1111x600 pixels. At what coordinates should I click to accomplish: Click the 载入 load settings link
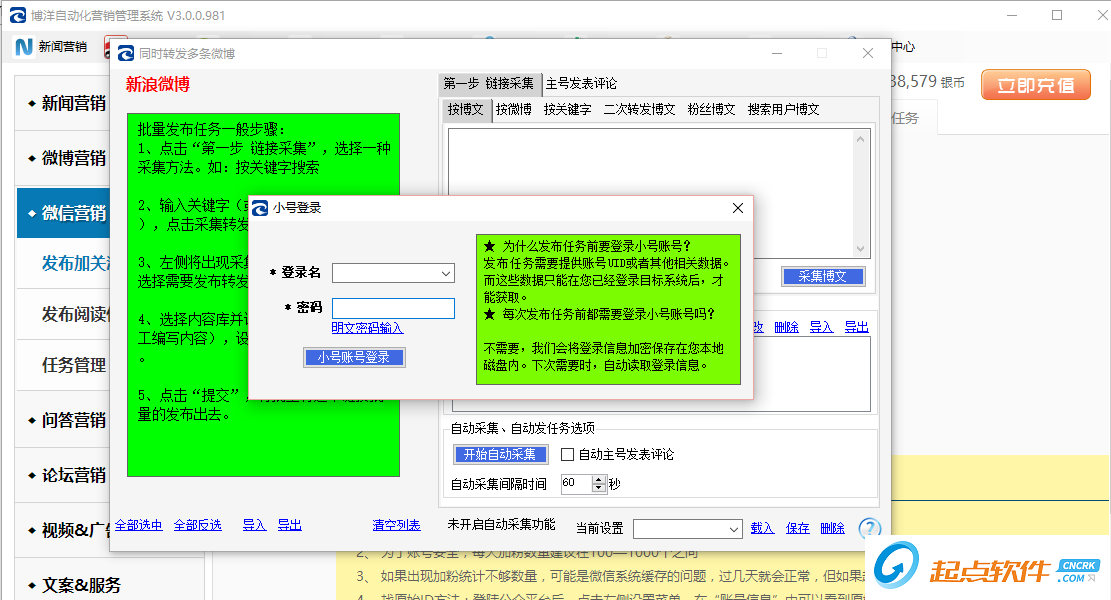tap(762, 528)
